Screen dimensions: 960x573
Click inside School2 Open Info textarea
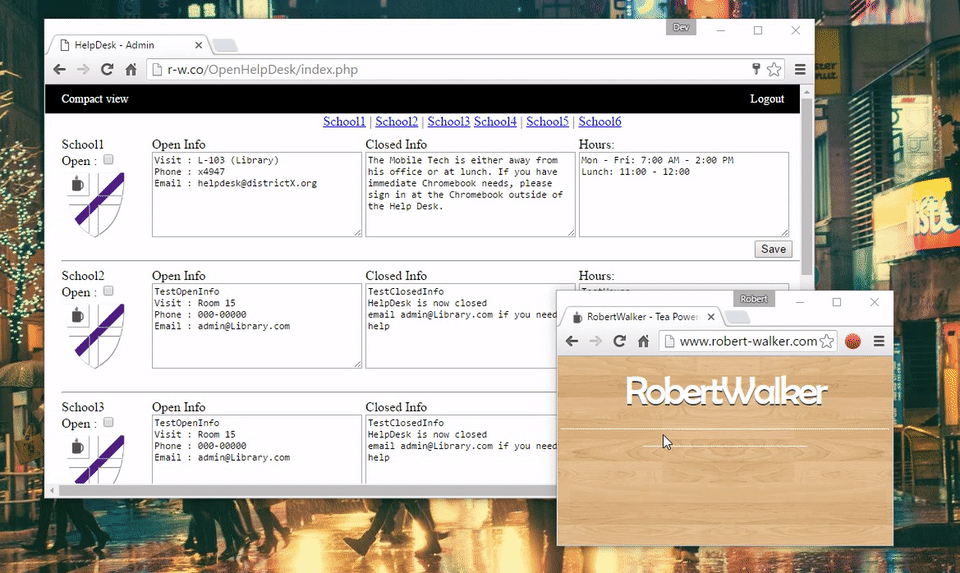pyautogui.click(x=257, y=326)
